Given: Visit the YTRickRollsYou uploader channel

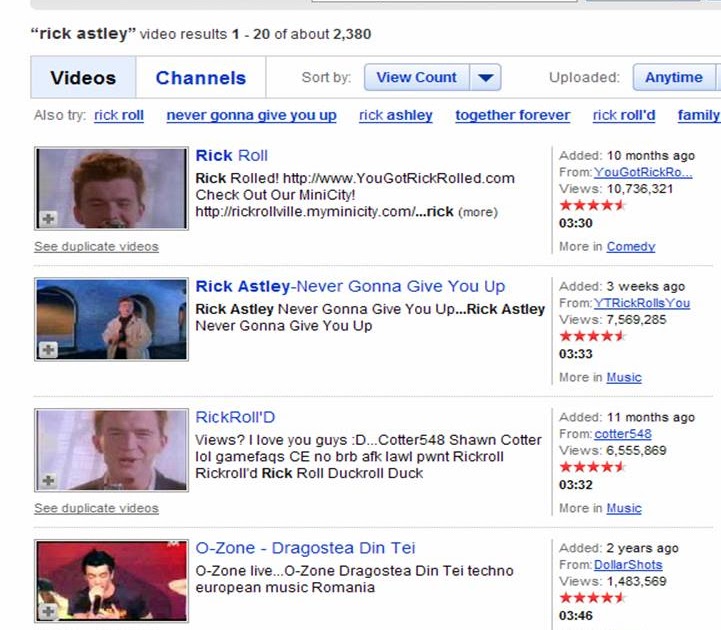Looking at the screenshot, I should tap(642, 303).
